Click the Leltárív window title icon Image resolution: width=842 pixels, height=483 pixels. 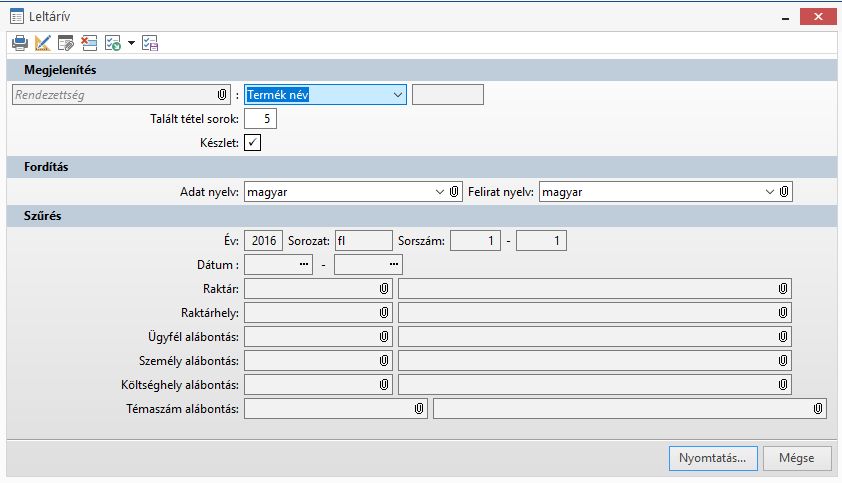pyautogui.click(x=17, y=17)
